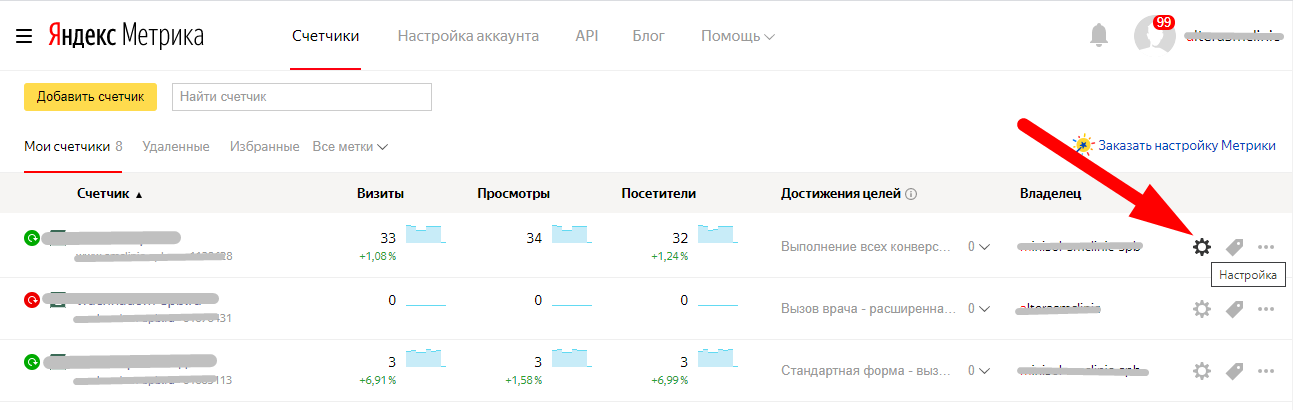Open the Избранные counters tab
This screenshot has height=410, width=1293.
tap(264, 146)
